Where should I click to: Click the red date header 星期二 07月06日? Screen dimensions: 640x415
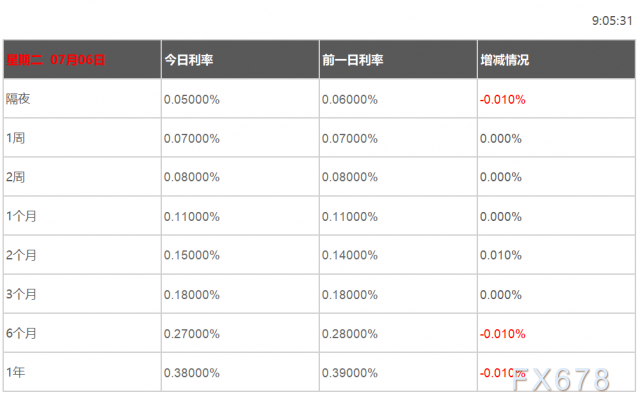pyautogui.click(x=56, y=60)
